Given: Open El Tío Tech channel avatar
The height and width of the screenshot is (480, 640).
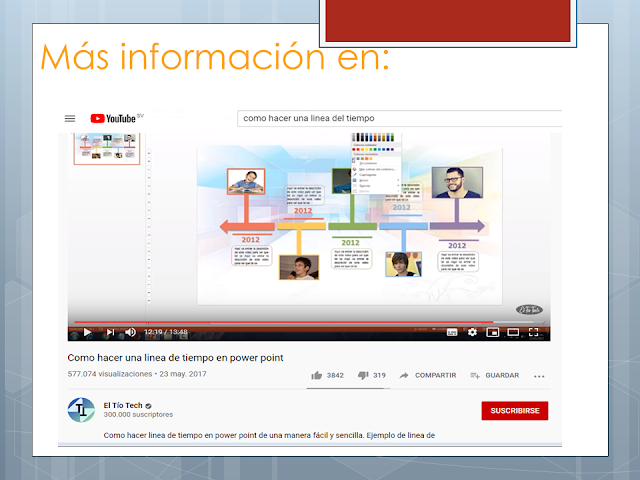Looking at the screenshot, I should 81,410.
